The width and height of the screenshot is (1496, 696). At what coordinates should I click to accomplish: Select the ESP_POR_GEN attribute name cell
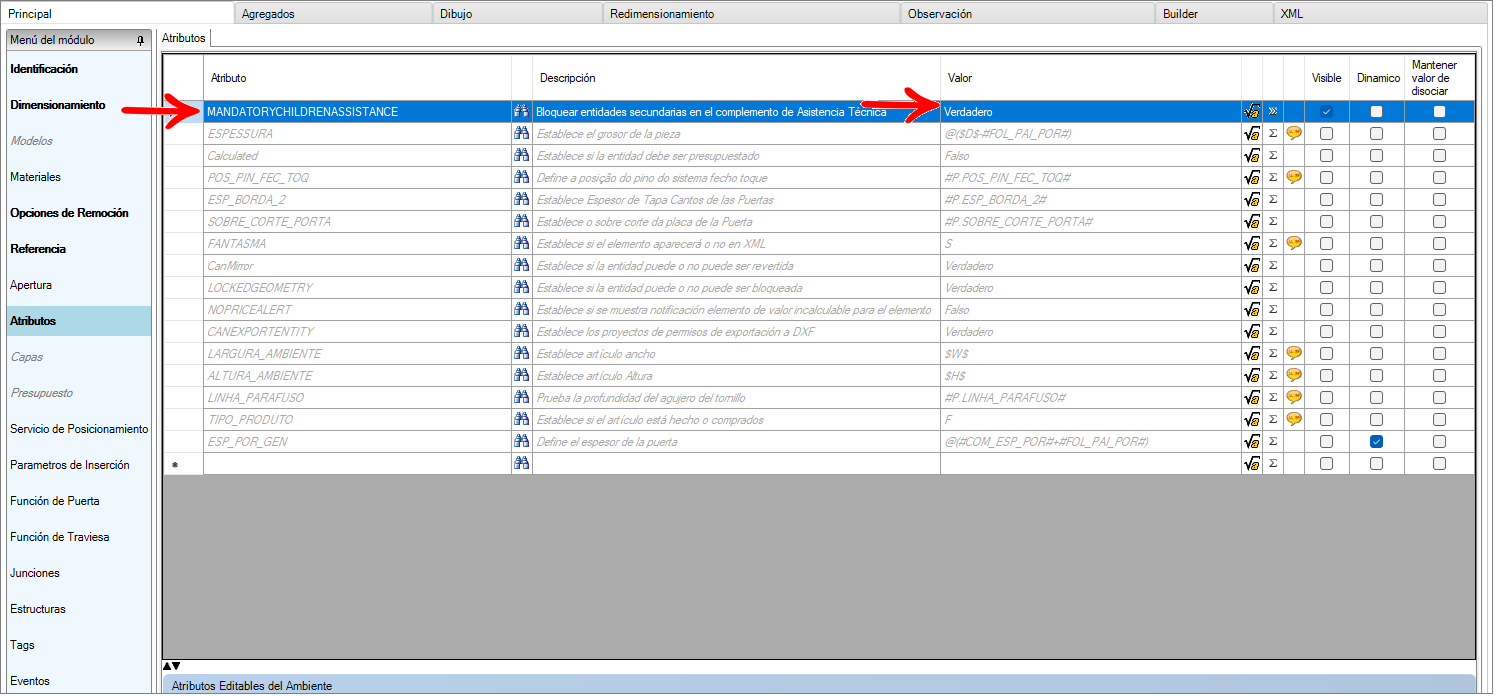[356, 442]
